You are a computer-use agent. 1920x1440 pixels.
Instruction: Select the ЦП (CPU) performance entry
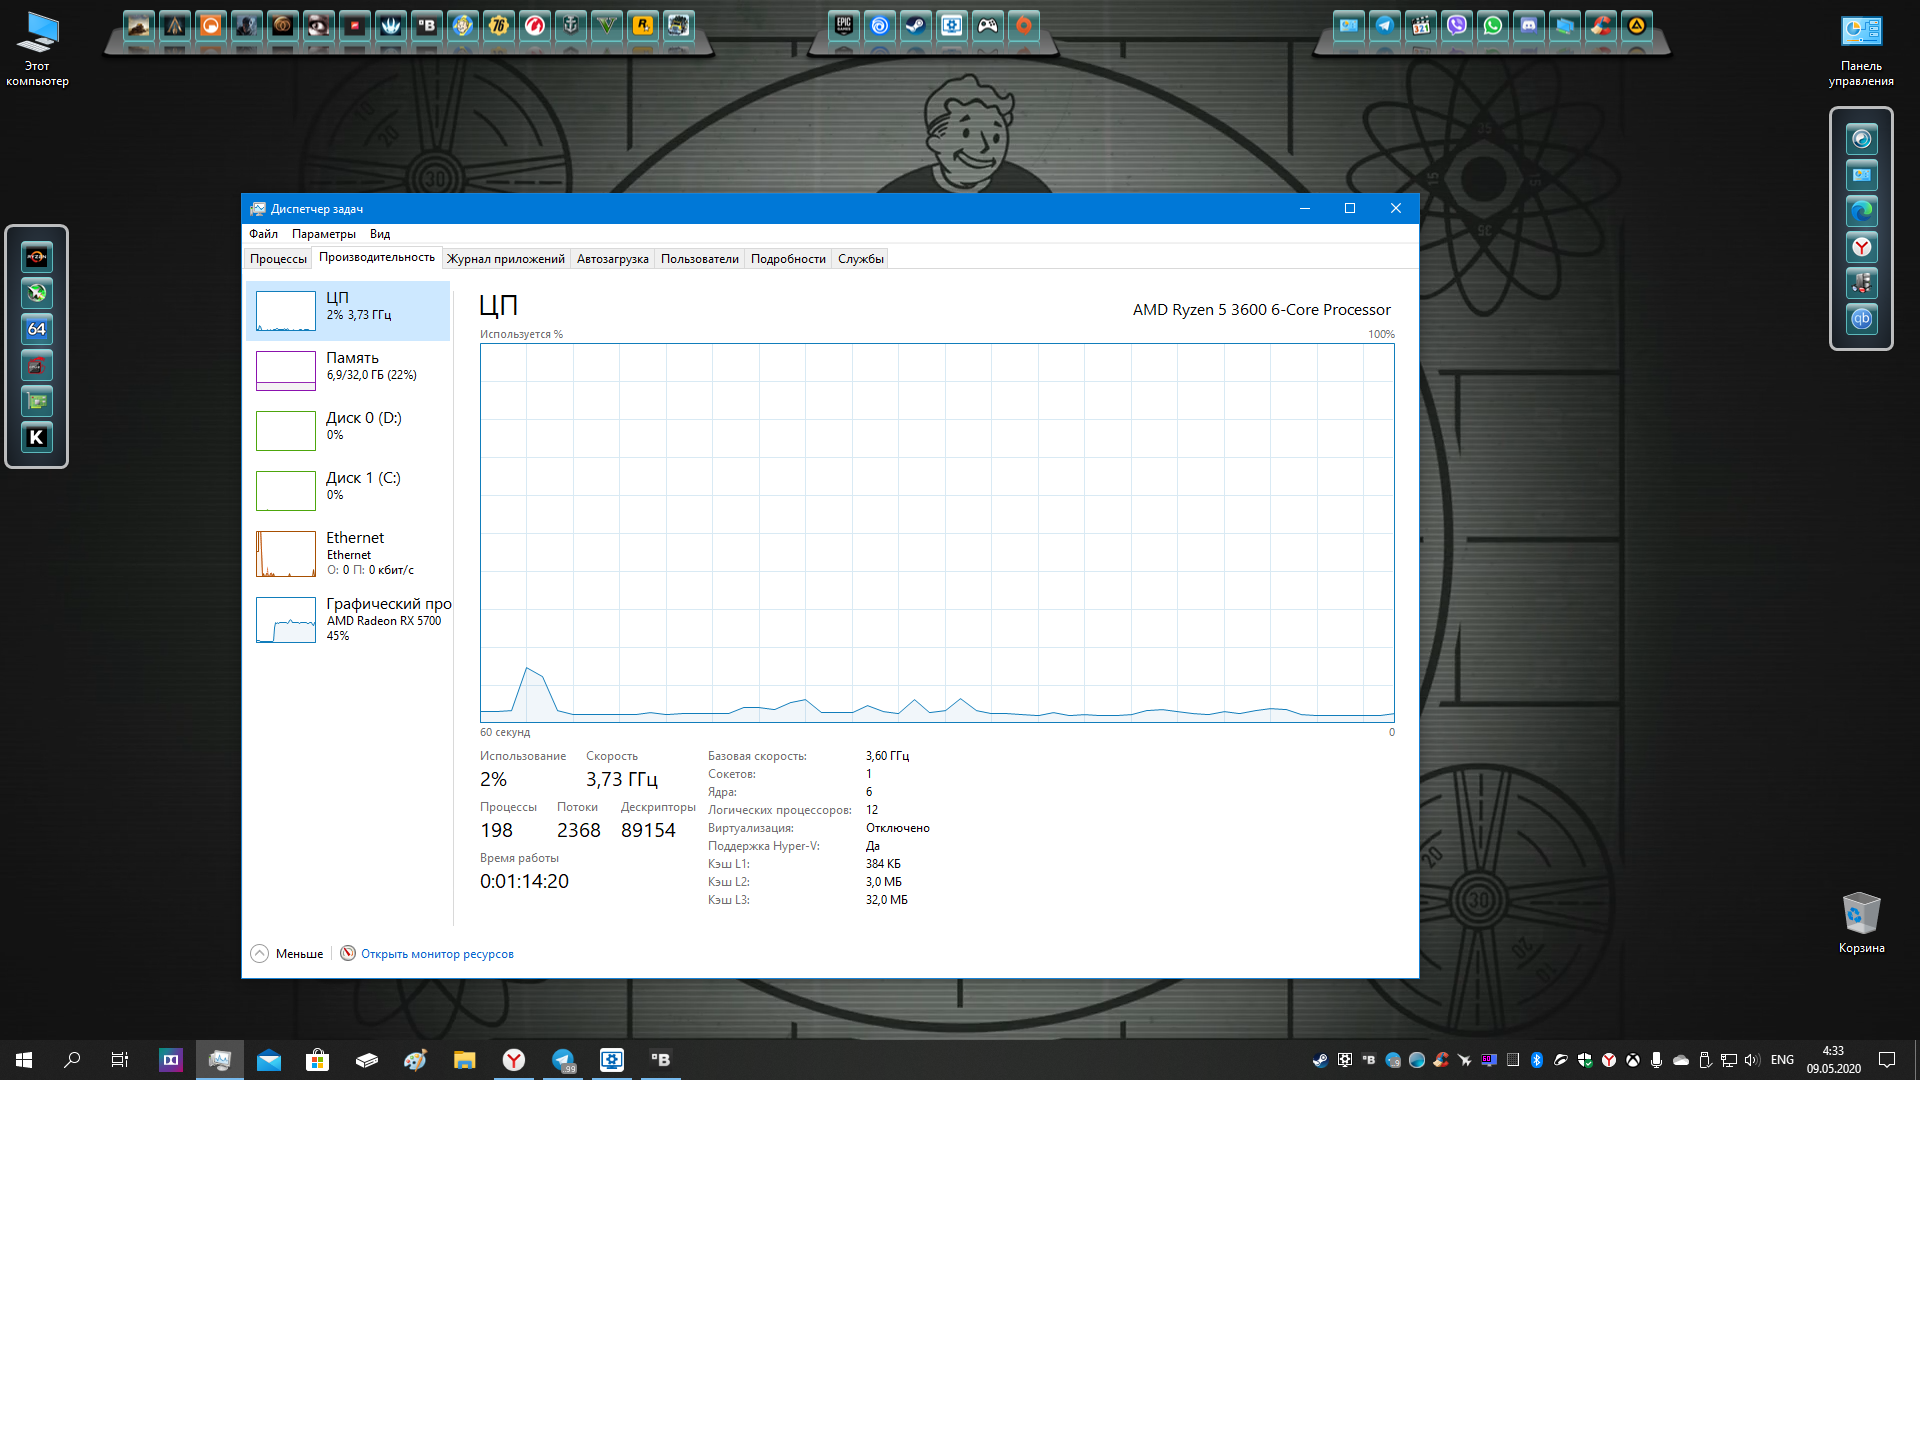[x=348, y=311]
